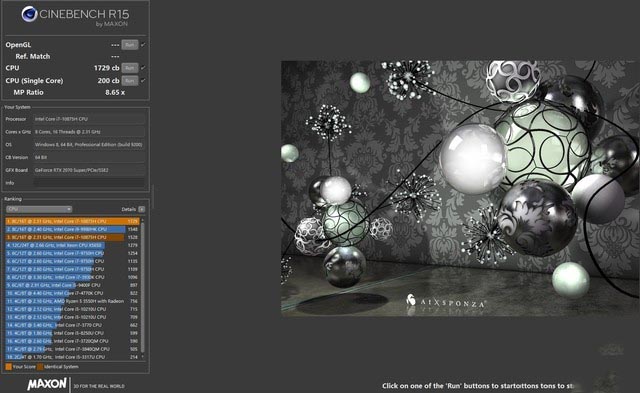The width and height of the screenshot is (640, 393).
Task: Run the OpenGL benchmark
Action: pos(129,45)
